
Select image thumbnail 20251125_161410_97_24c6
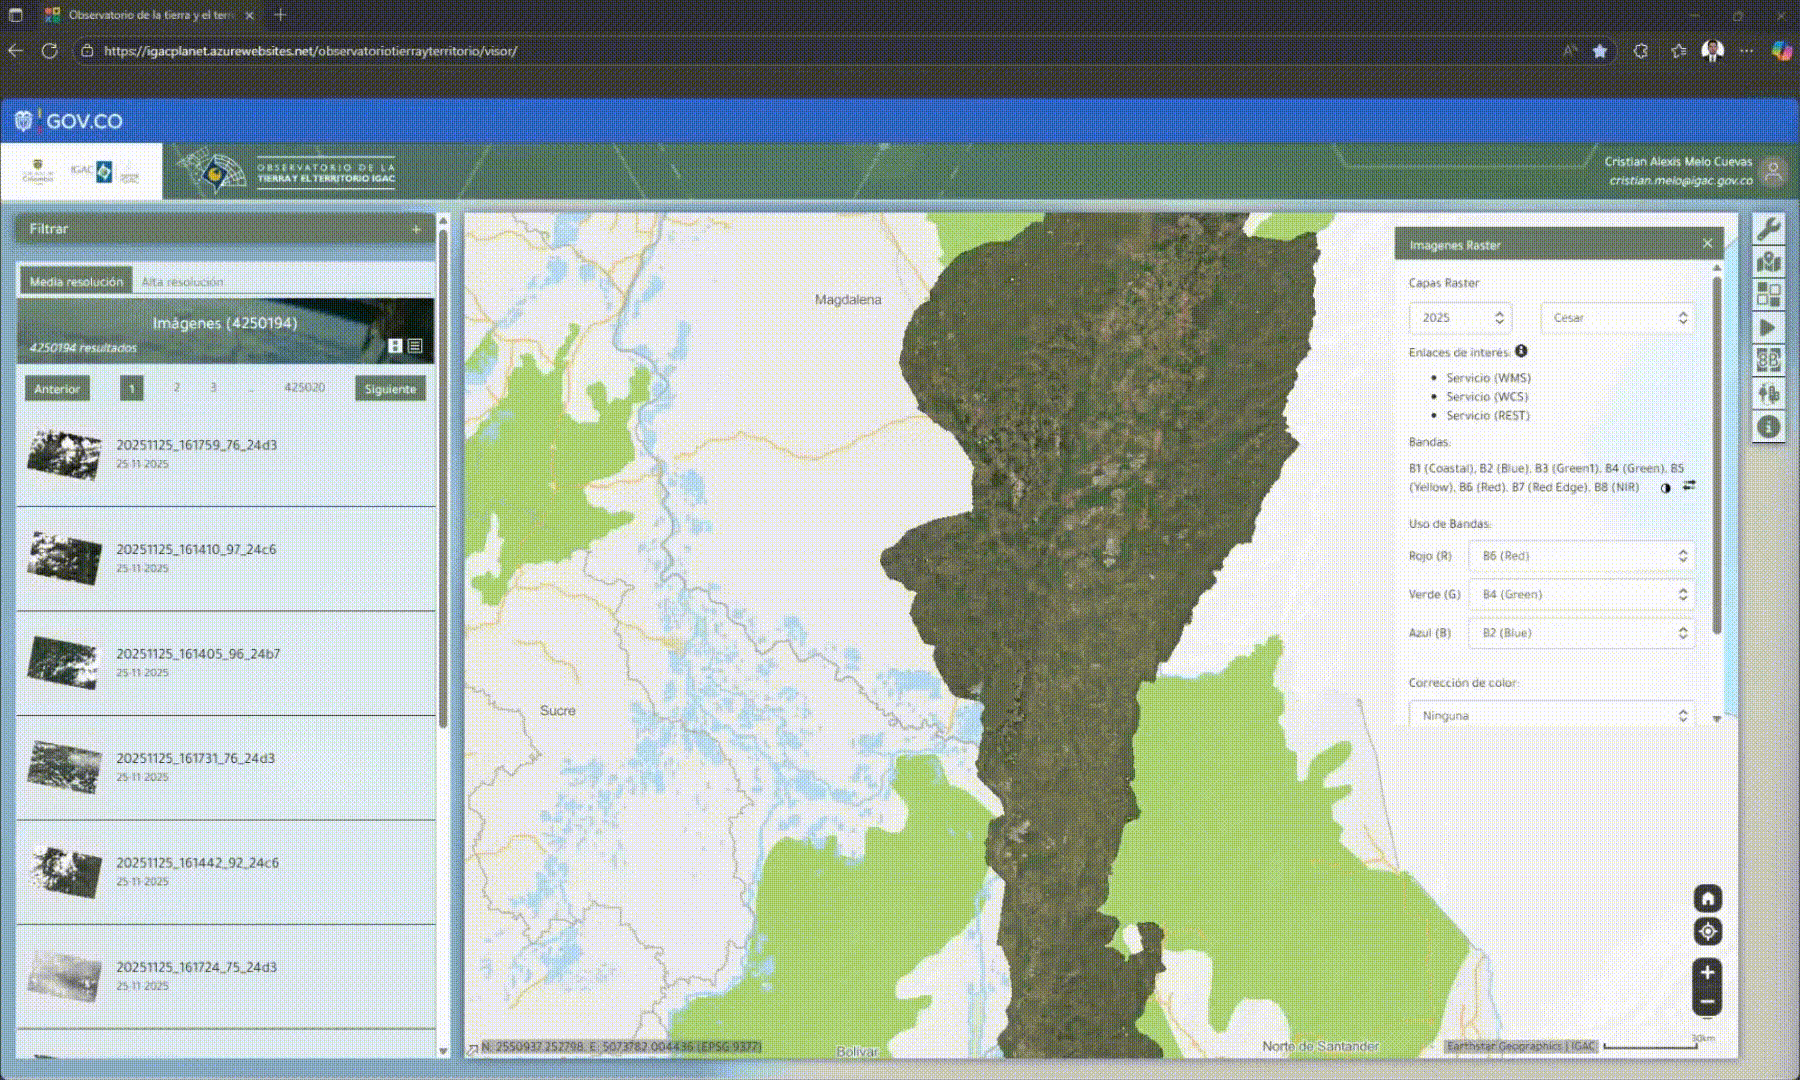click(x=65, y=558)
